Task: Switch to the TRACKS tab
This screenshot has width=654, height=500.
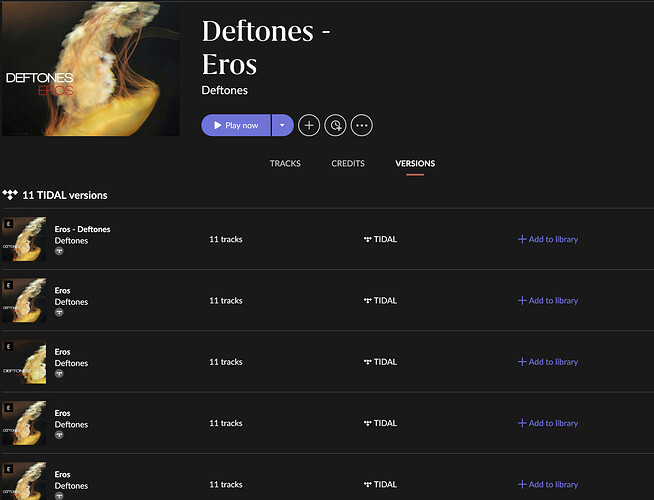Action: tap(285, 163)
